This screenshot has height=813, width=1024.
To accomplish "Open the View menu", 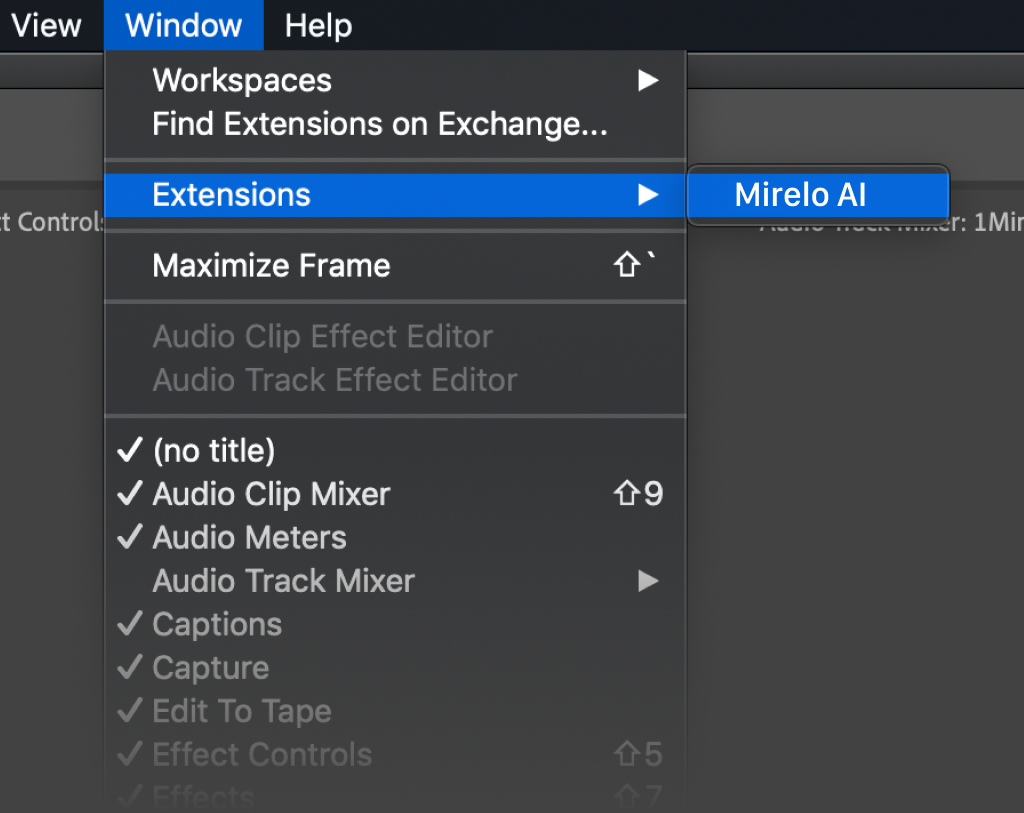I will tap(46, 25).
